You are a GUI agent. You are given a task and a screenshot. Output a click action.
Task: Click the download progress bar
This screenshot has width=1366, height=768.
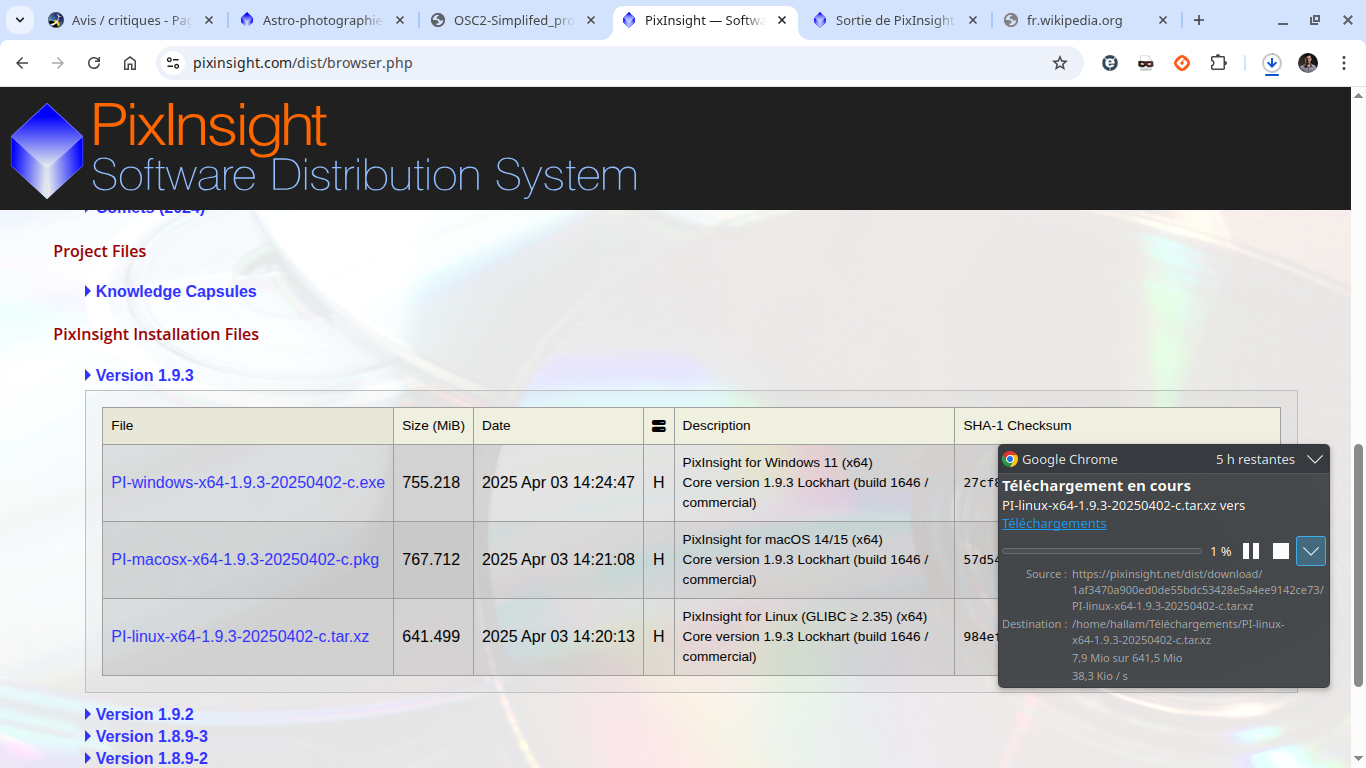point(1102,551)
